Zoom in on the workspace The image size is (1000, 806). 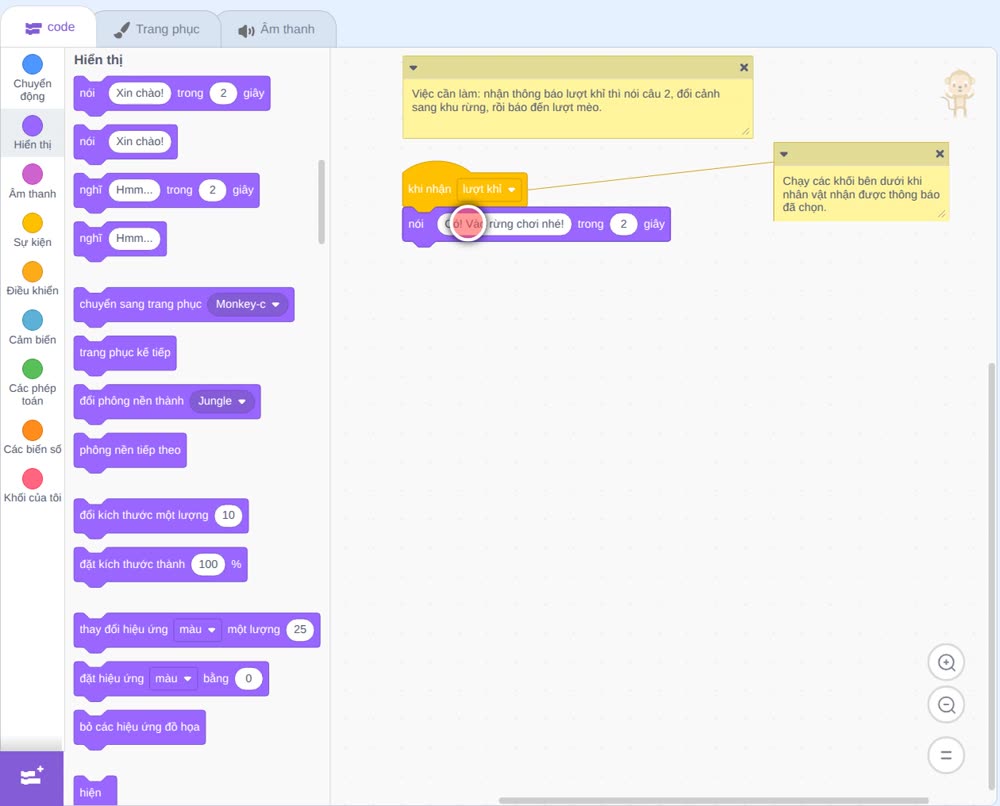point(946,663)
